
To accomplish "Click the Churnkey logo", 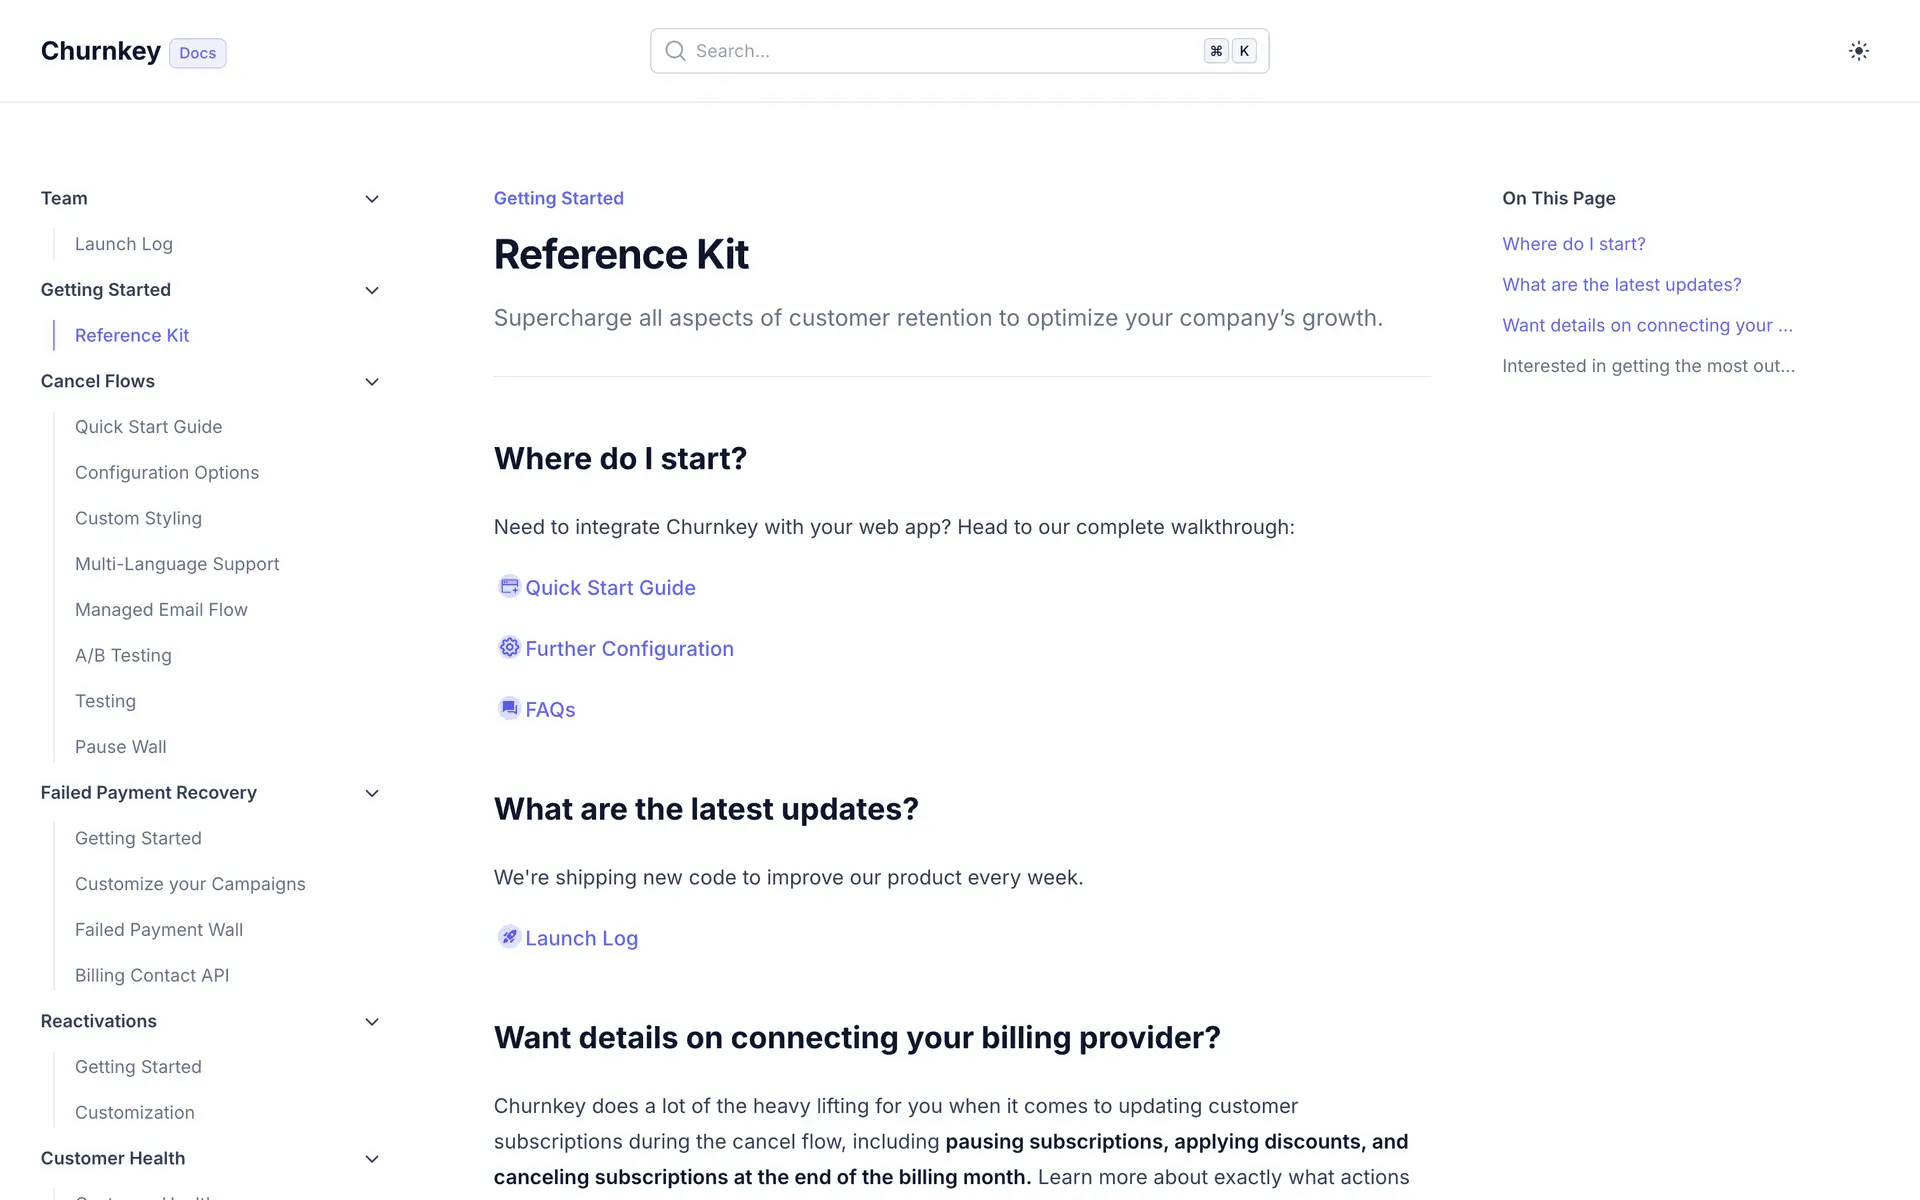I will (x=101, y=51).
